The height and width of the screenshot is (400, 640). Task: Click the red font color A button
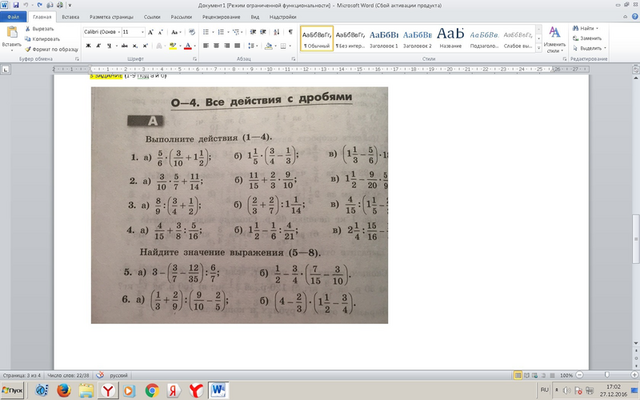pyautogui.click(x=188, y=46)
